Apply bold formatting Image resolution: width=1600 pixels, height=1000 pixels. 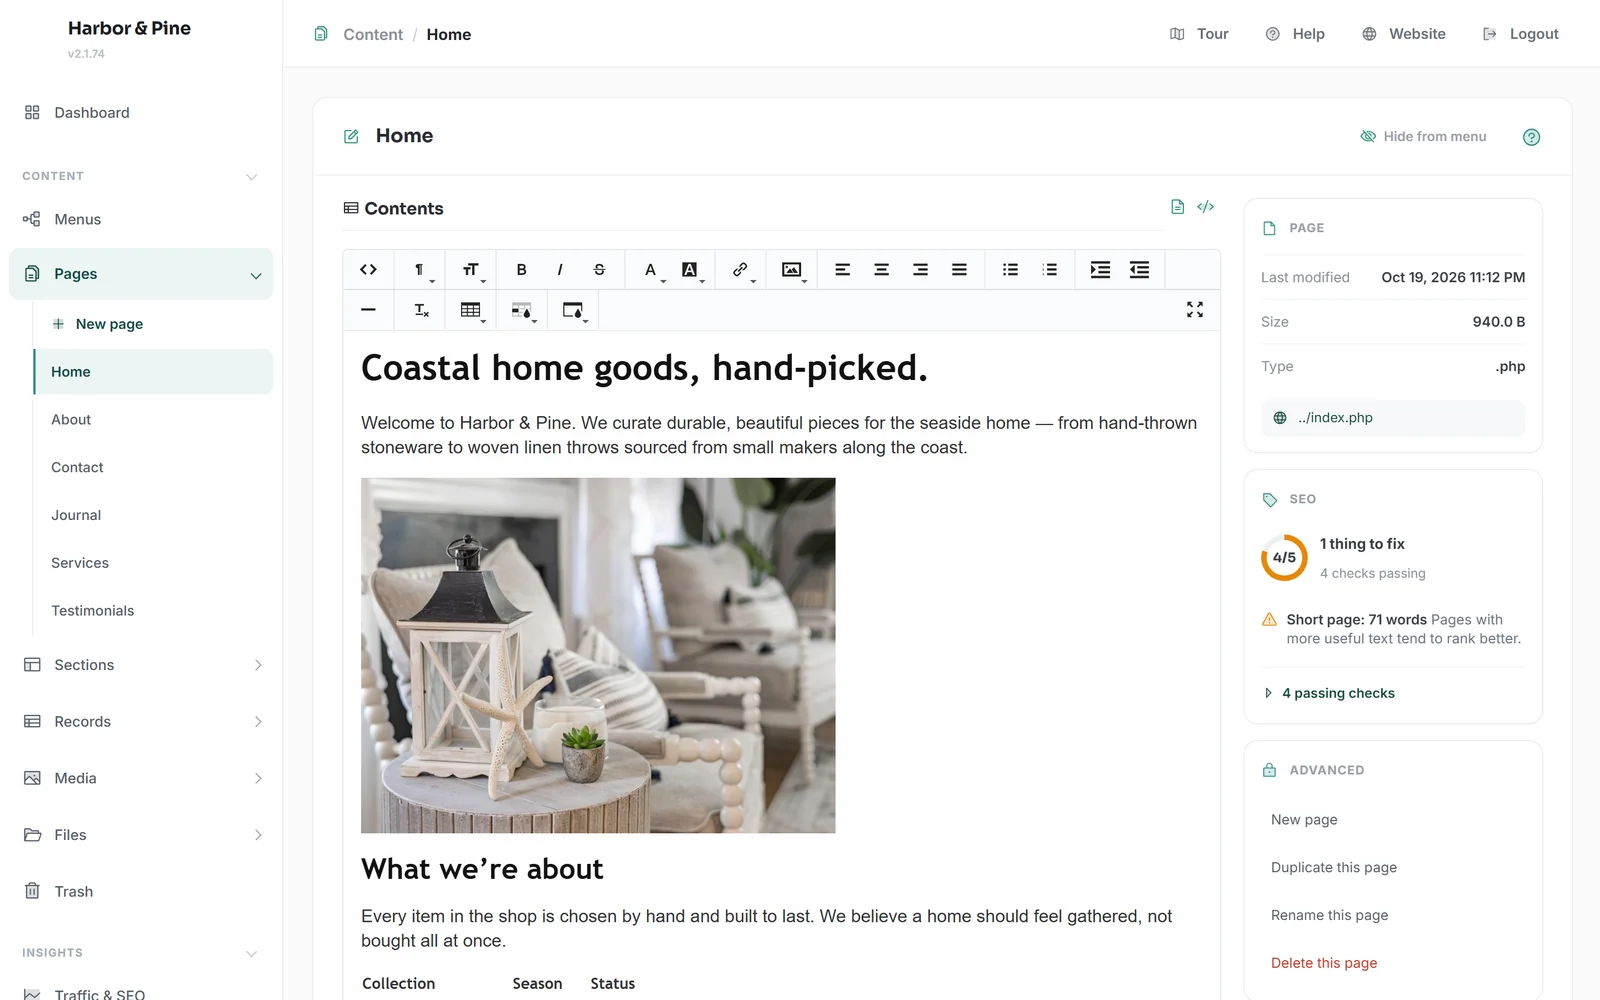(x=521, y=269)
